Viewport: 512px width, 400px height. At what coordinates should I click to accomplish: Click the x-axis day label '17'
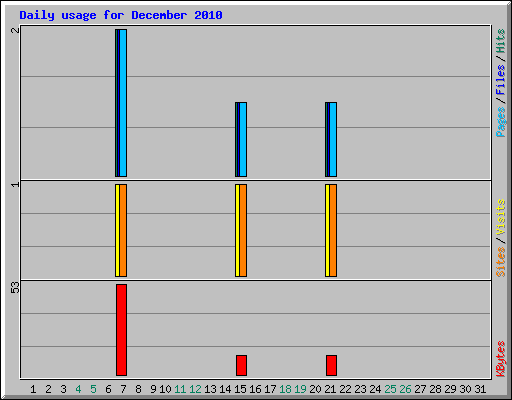270,389
